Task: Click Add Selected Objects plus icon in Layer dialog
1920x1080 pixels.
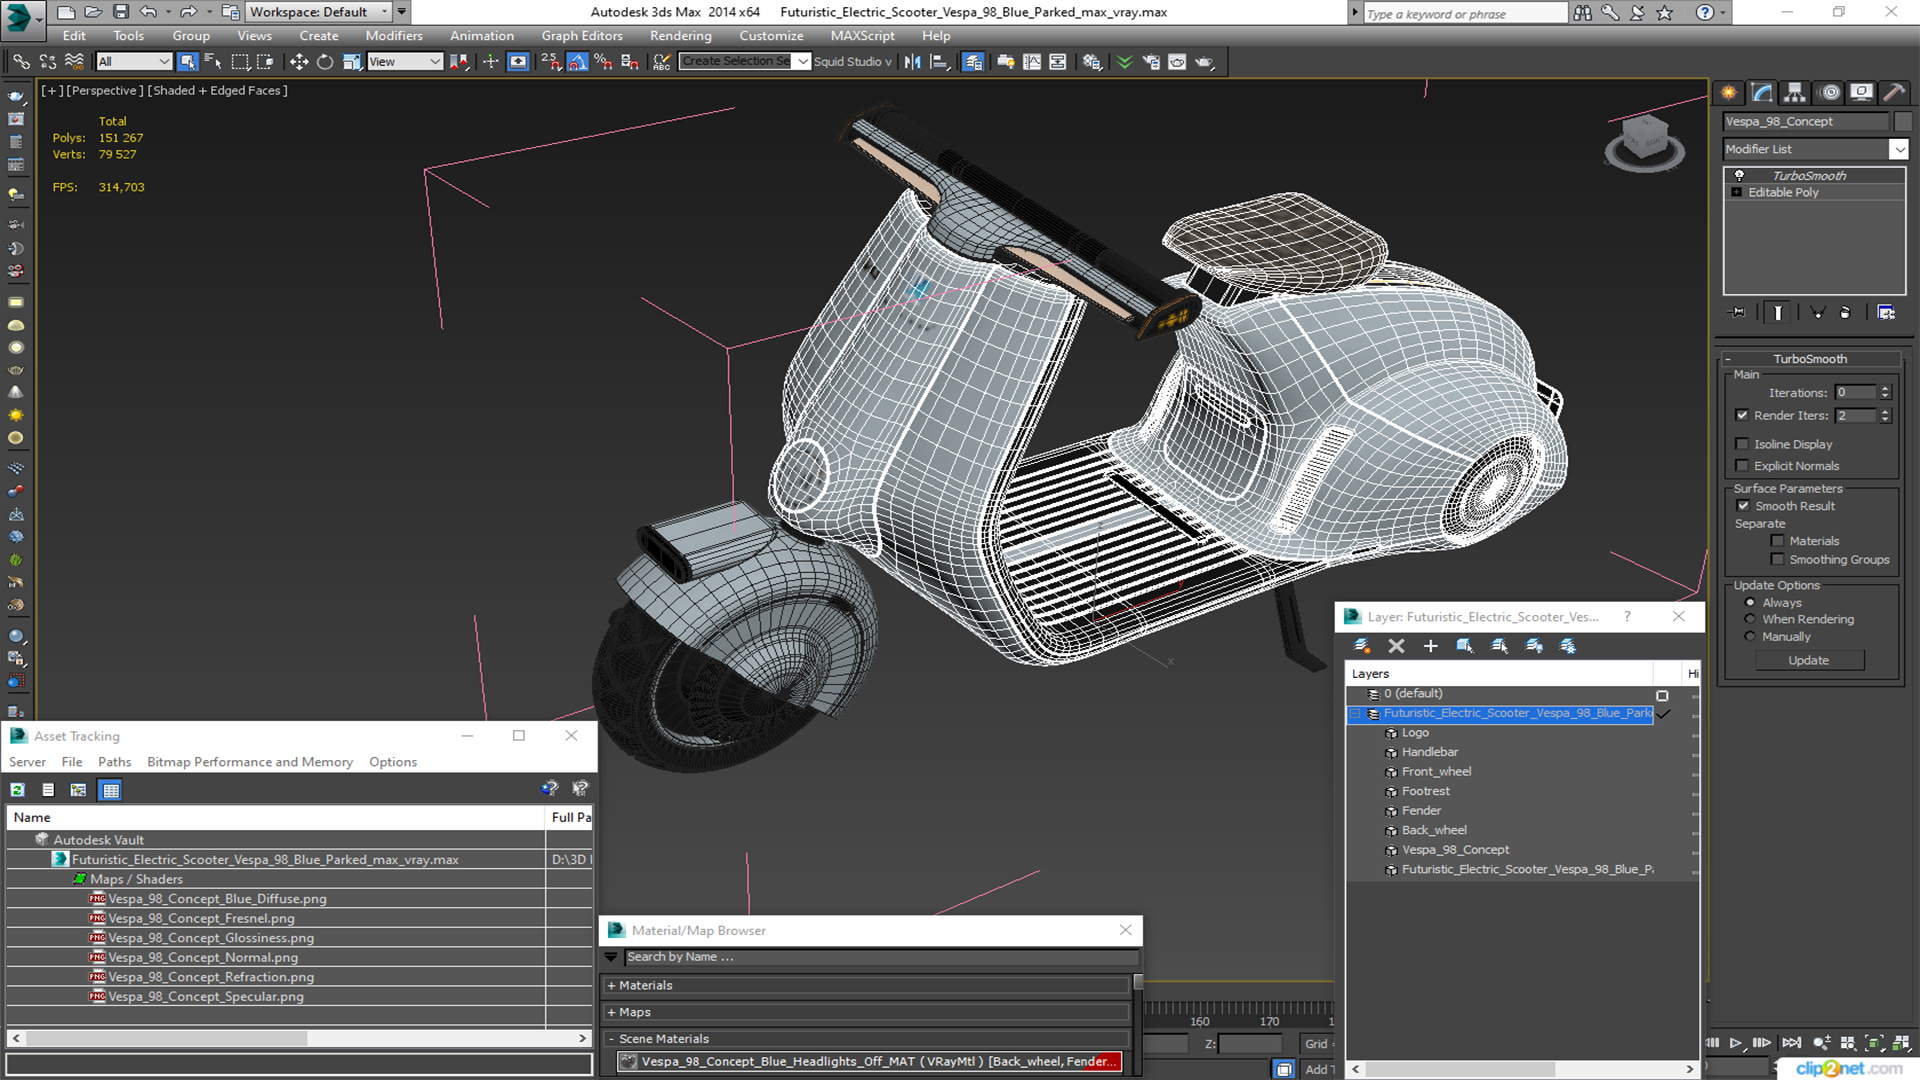Action: coord(1430,646)
